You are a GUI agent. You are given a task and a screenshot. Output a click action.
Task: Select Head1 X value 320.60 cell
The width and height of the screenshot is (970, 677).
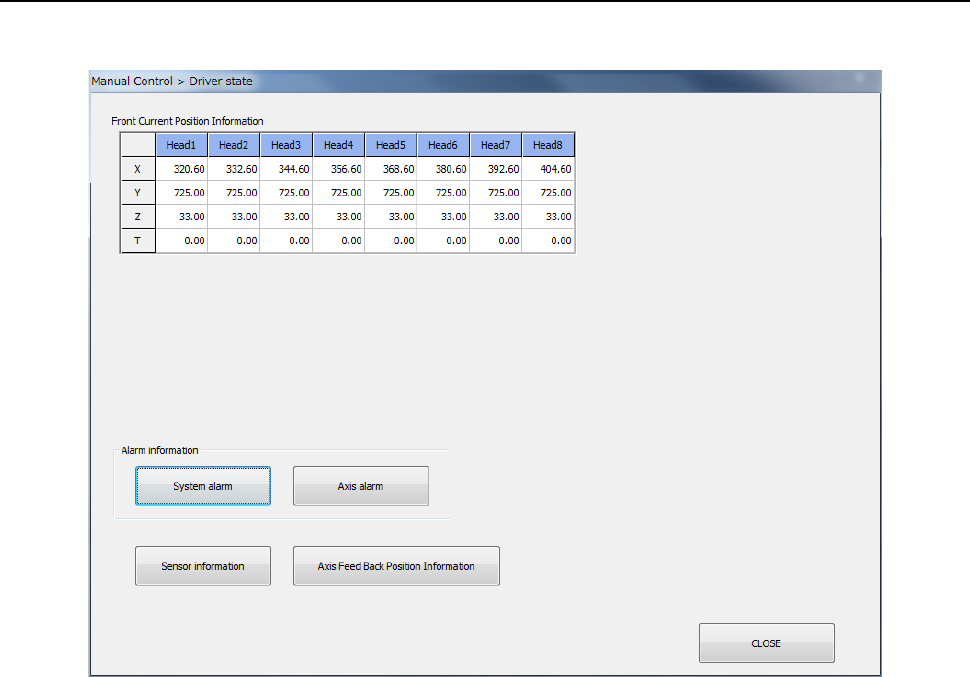[181, 170]
